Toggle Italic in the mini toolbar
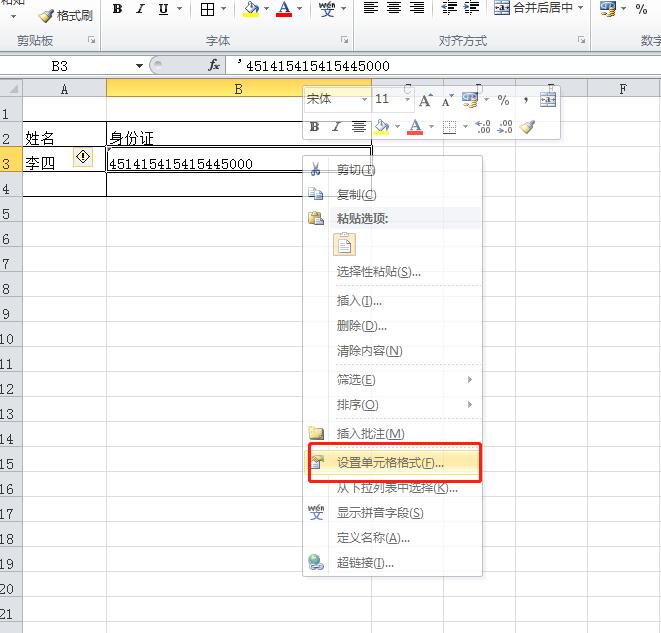The height and width of the screenshot is (633, 661). (x=336, y=126)
